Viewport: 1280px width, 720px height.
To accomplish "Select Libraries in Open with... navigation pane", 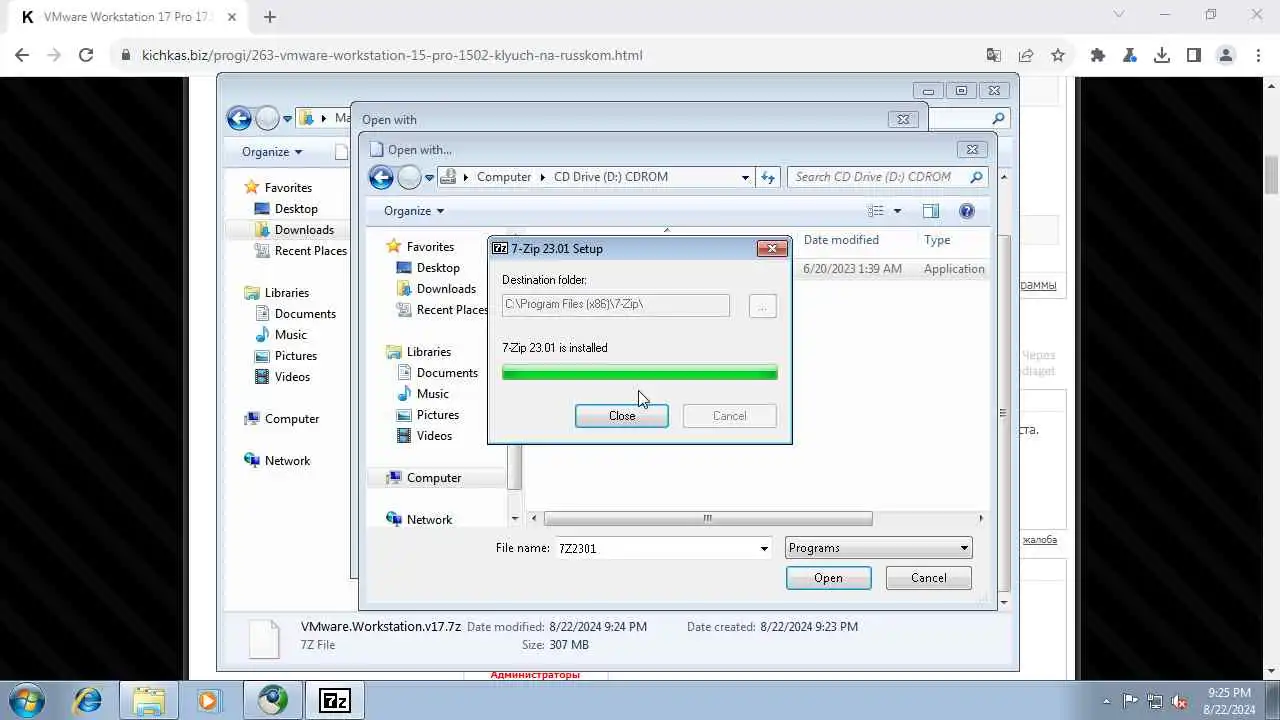I will tap(429, 352).
